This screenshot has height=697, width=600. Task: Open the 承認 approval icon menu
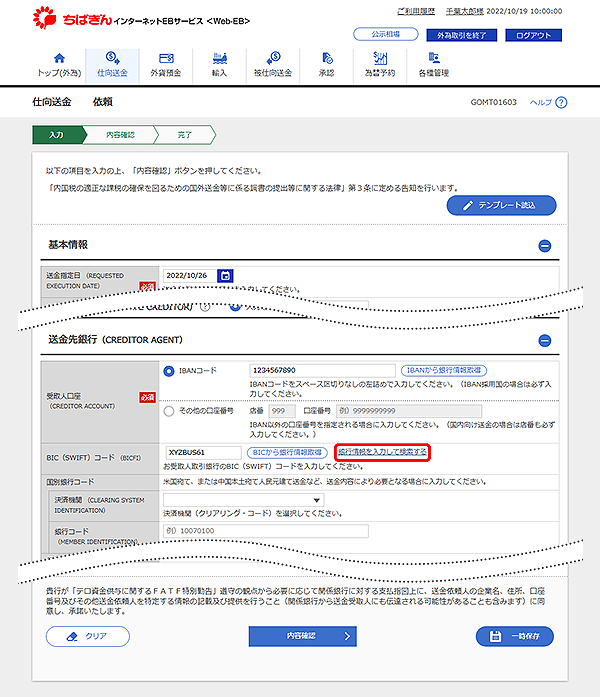327,58
